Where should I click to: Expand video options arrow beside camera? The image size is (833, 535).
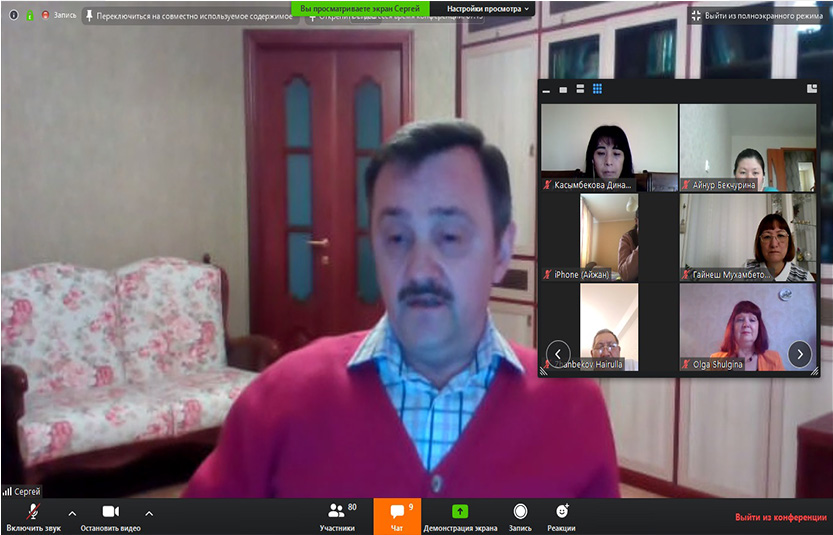[x=149, y=513]
